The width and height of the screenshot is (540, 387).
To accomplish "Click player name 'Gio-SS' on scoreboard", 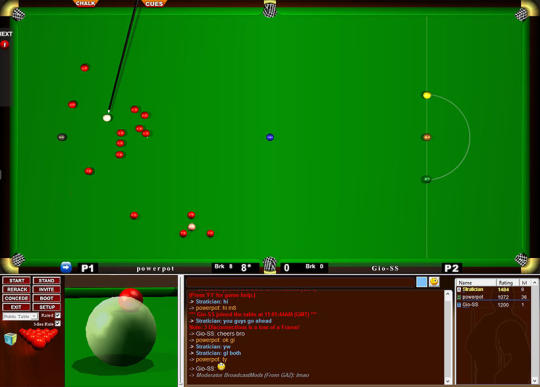I will [x=385, y=268].
